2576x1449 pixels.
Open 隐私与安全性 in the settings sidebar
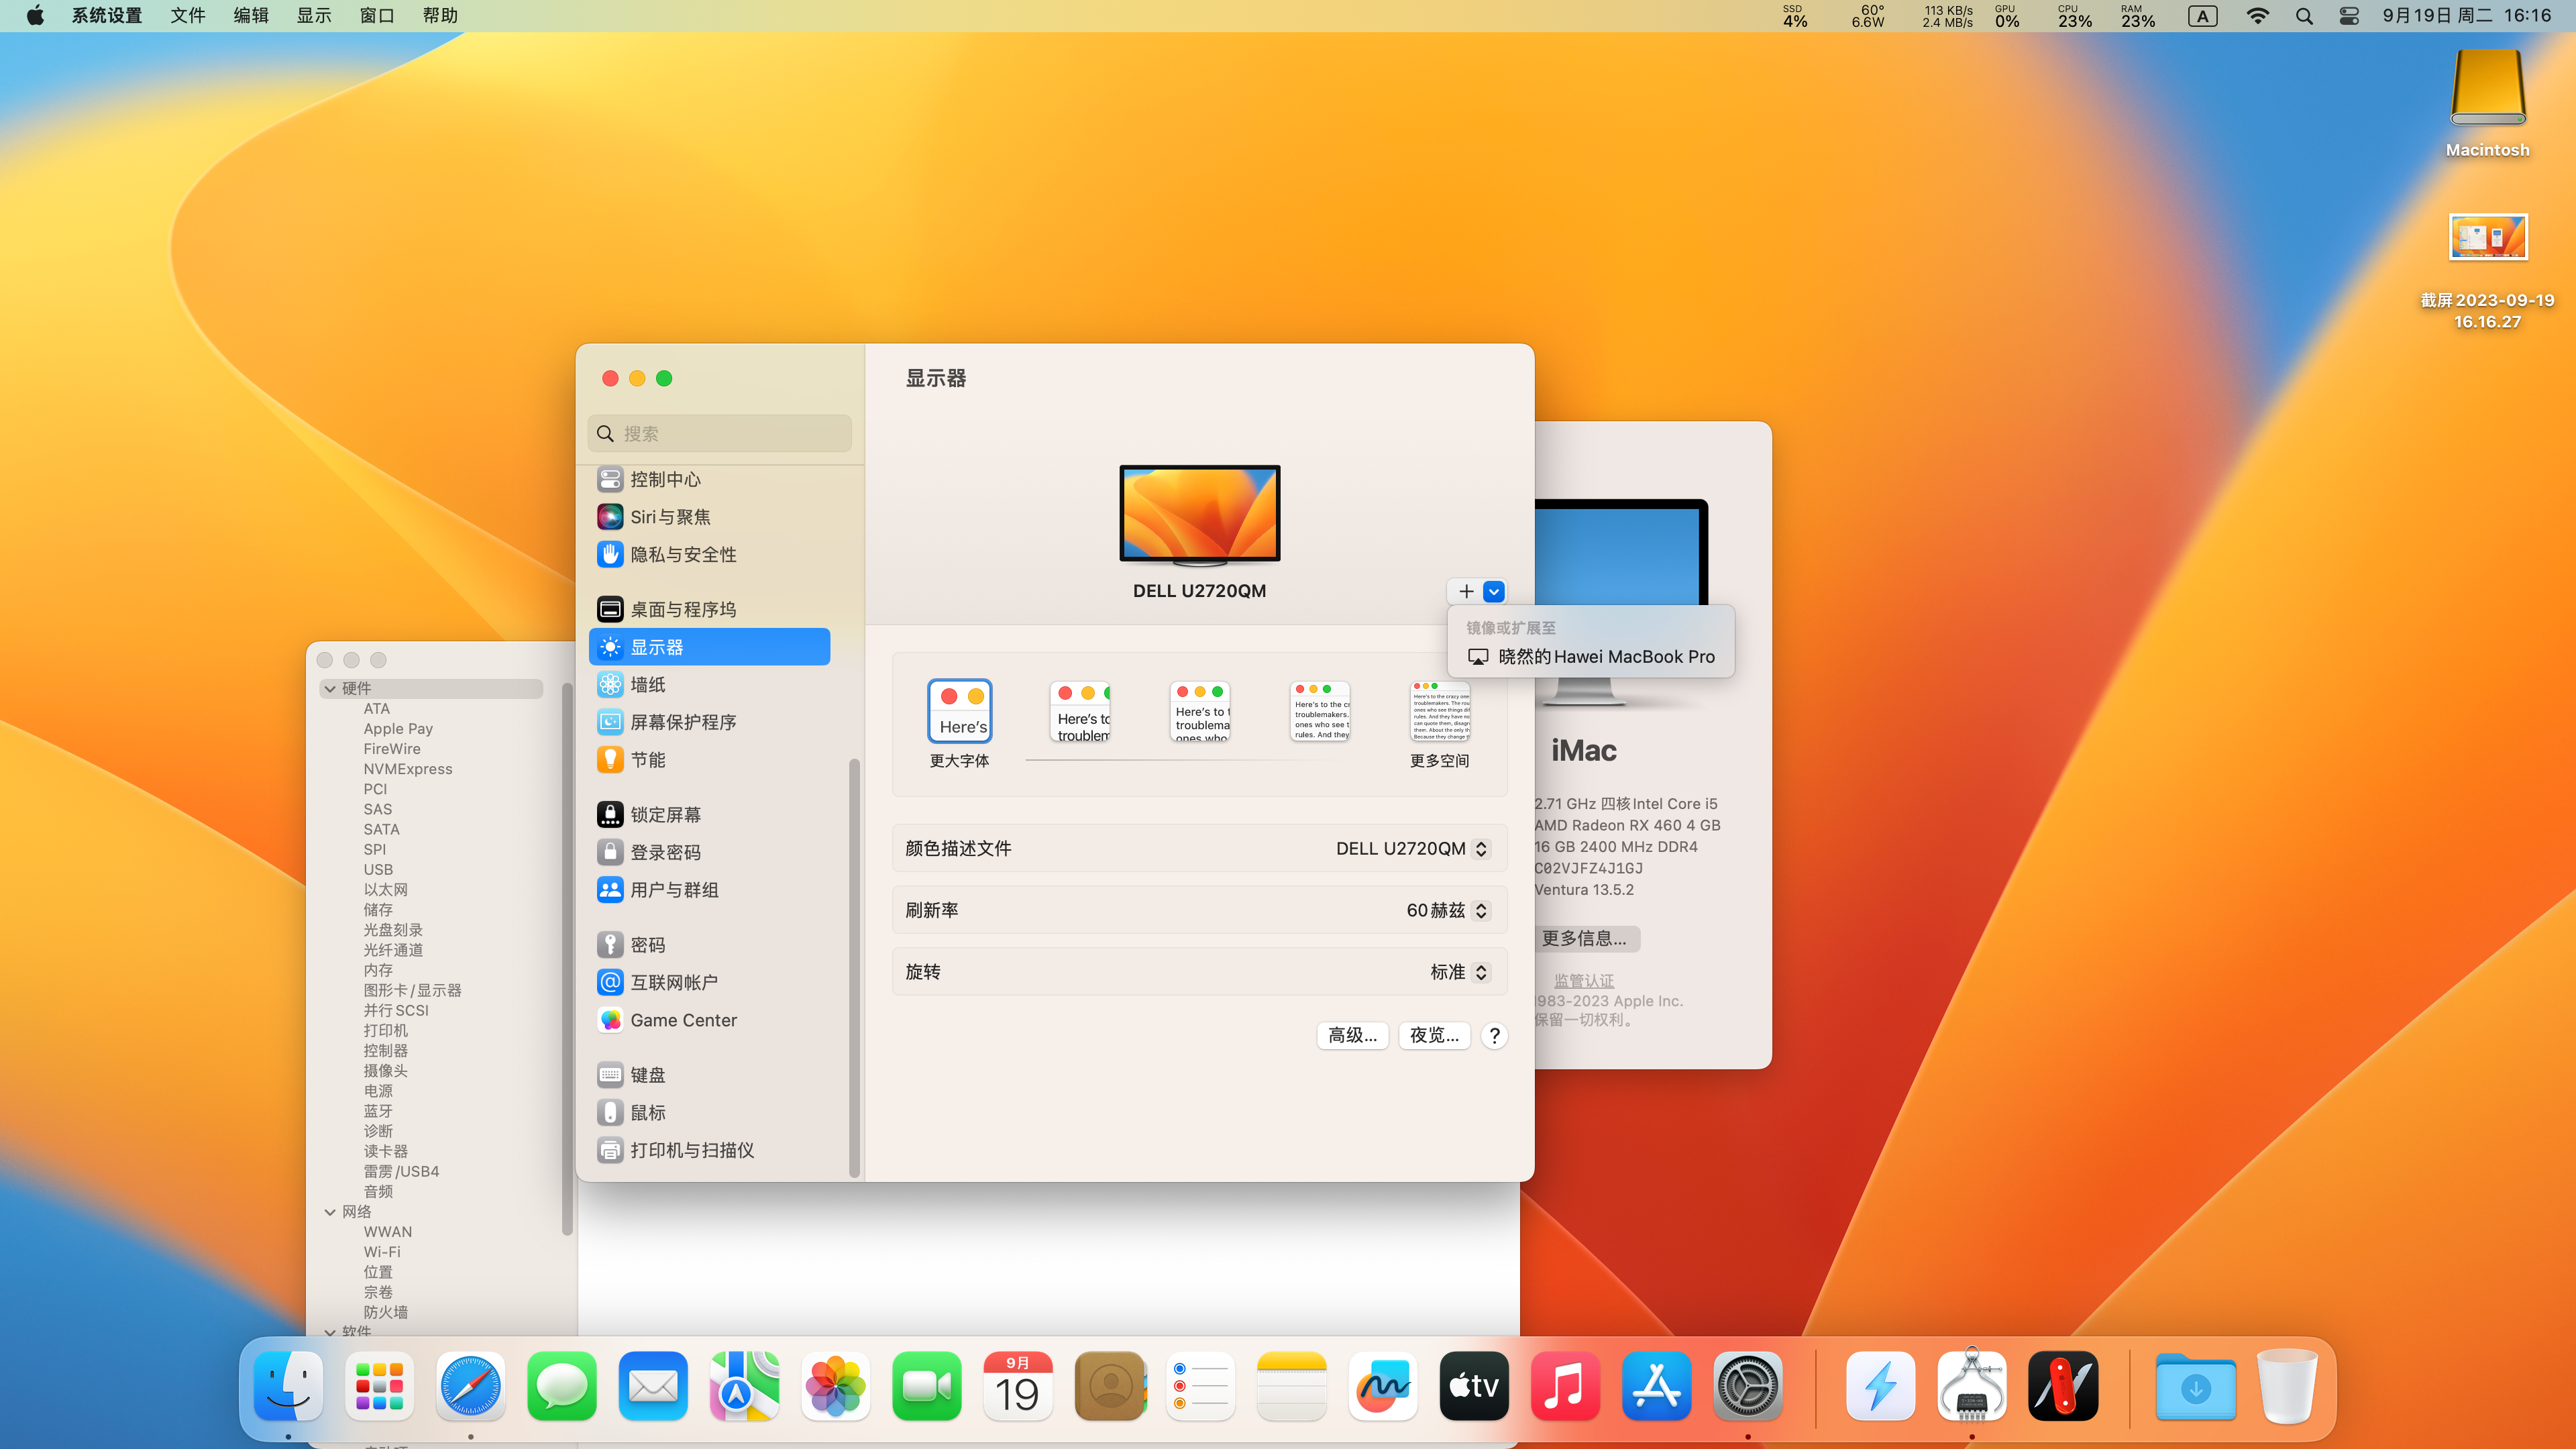682,554
